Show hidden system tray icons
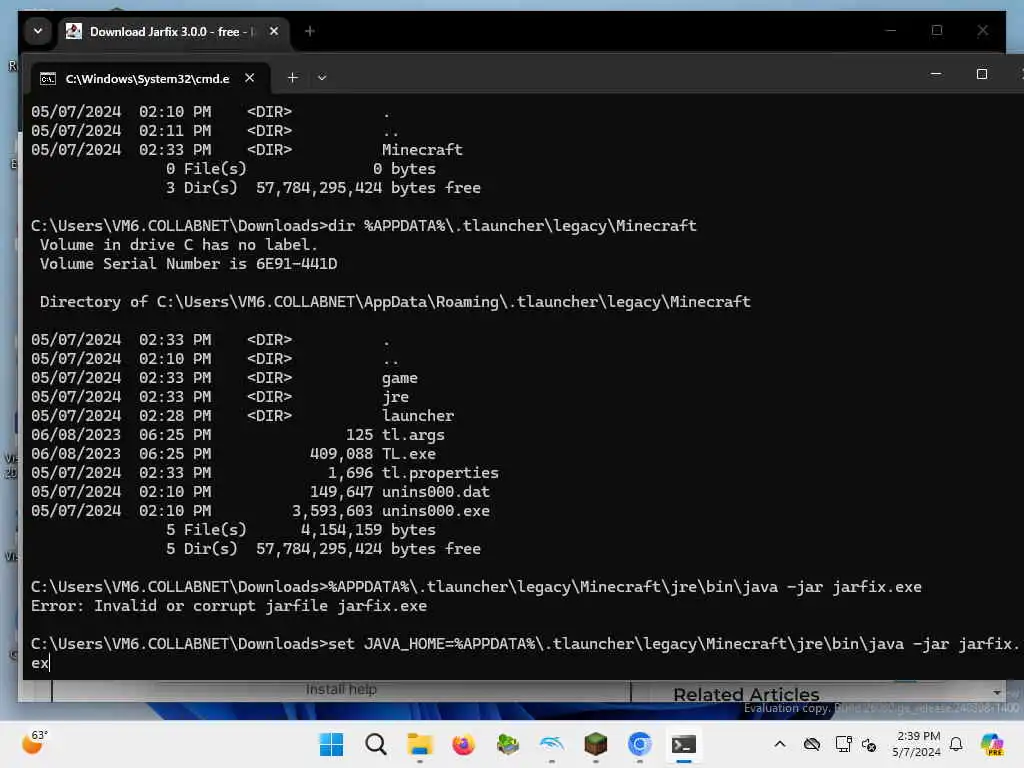Viewport: 1024px width, 768px height. 780,744
